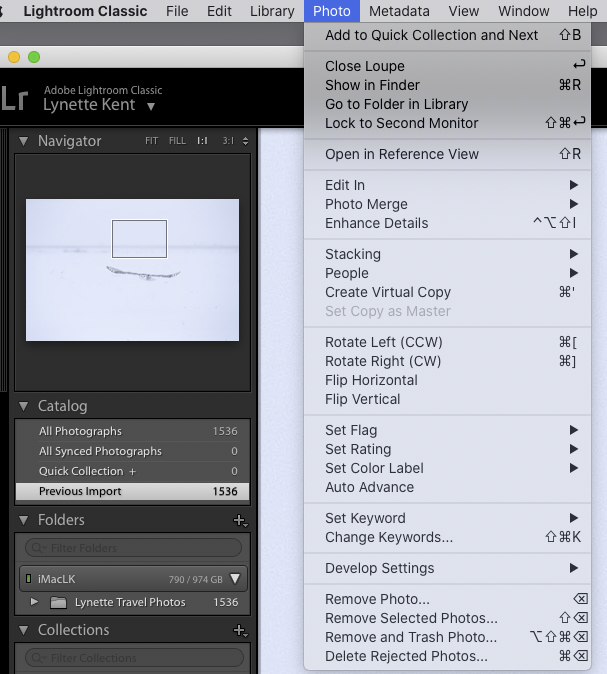Open the identity plate dropdown arrow
607x674 pixels.
click(151, 106)
